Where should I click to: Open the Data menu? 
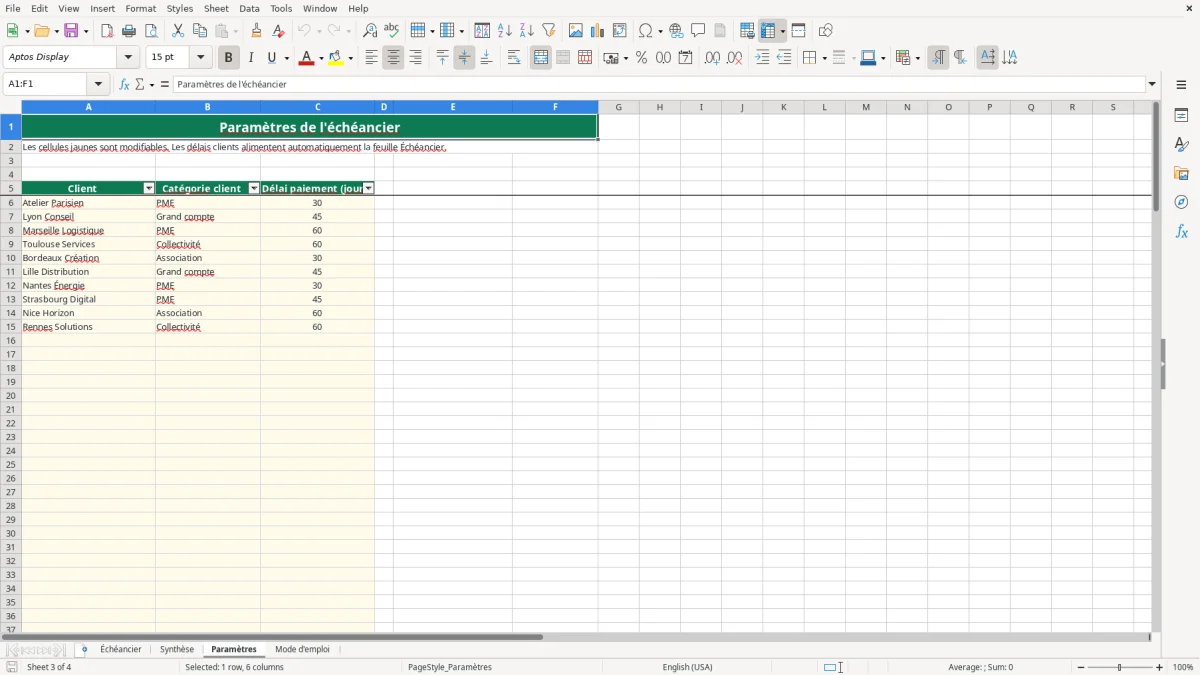pyautogui.click(x=249, y=8)
